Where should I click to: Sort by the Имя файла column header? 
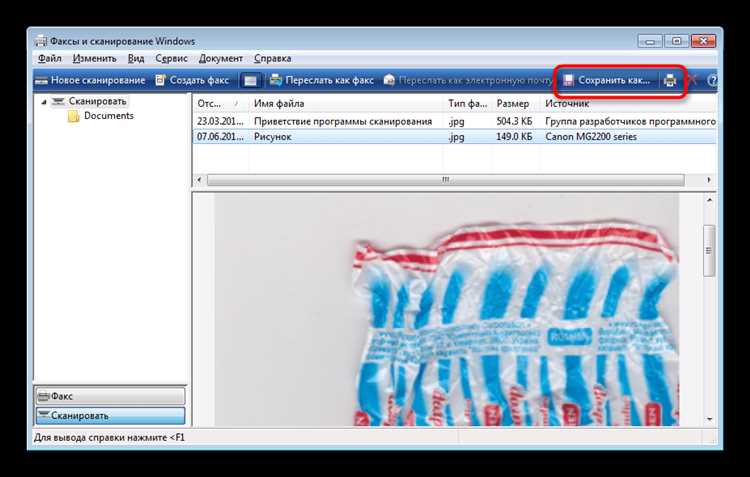(x=346, y=103)
